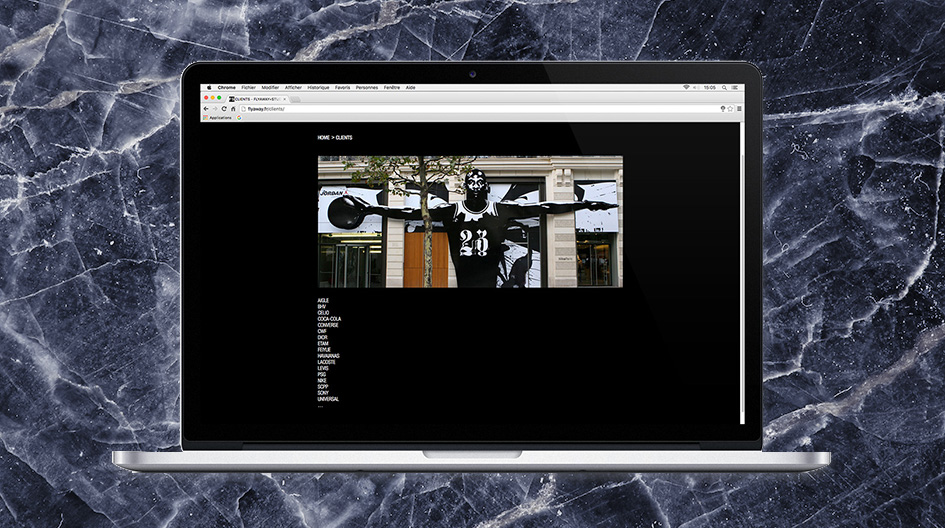The width and height of the screenshot is (945, 528).
Task: Open the SCPP client link
Action: point(322,387)
